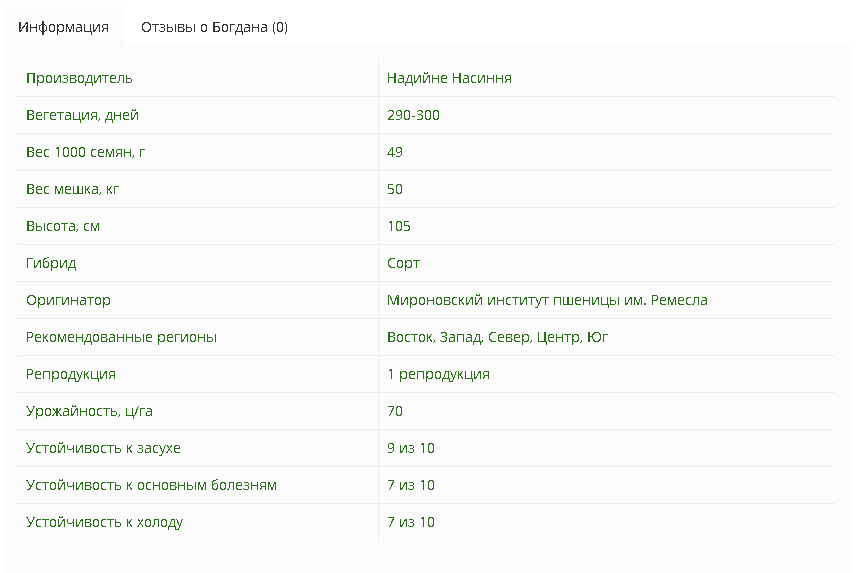Screen dimensions: 859x573
Task: Click the Гибрид row label
Action: pos(51,263)
